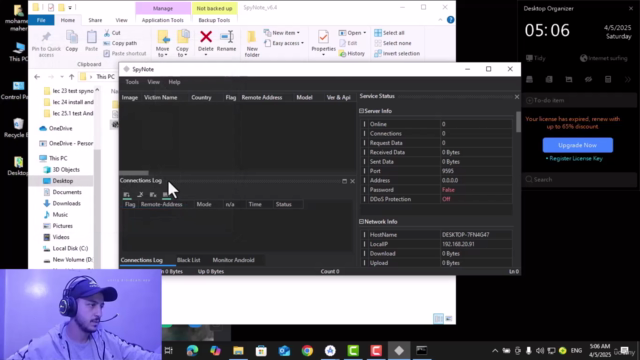Click the Port value 9595
The image size is (640, 360).
click(448, 171)
